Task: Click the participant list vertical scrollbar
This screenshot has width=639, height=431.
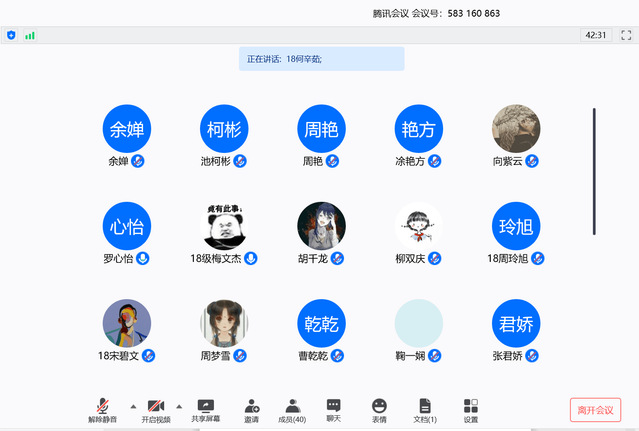Action: point(594,170)
